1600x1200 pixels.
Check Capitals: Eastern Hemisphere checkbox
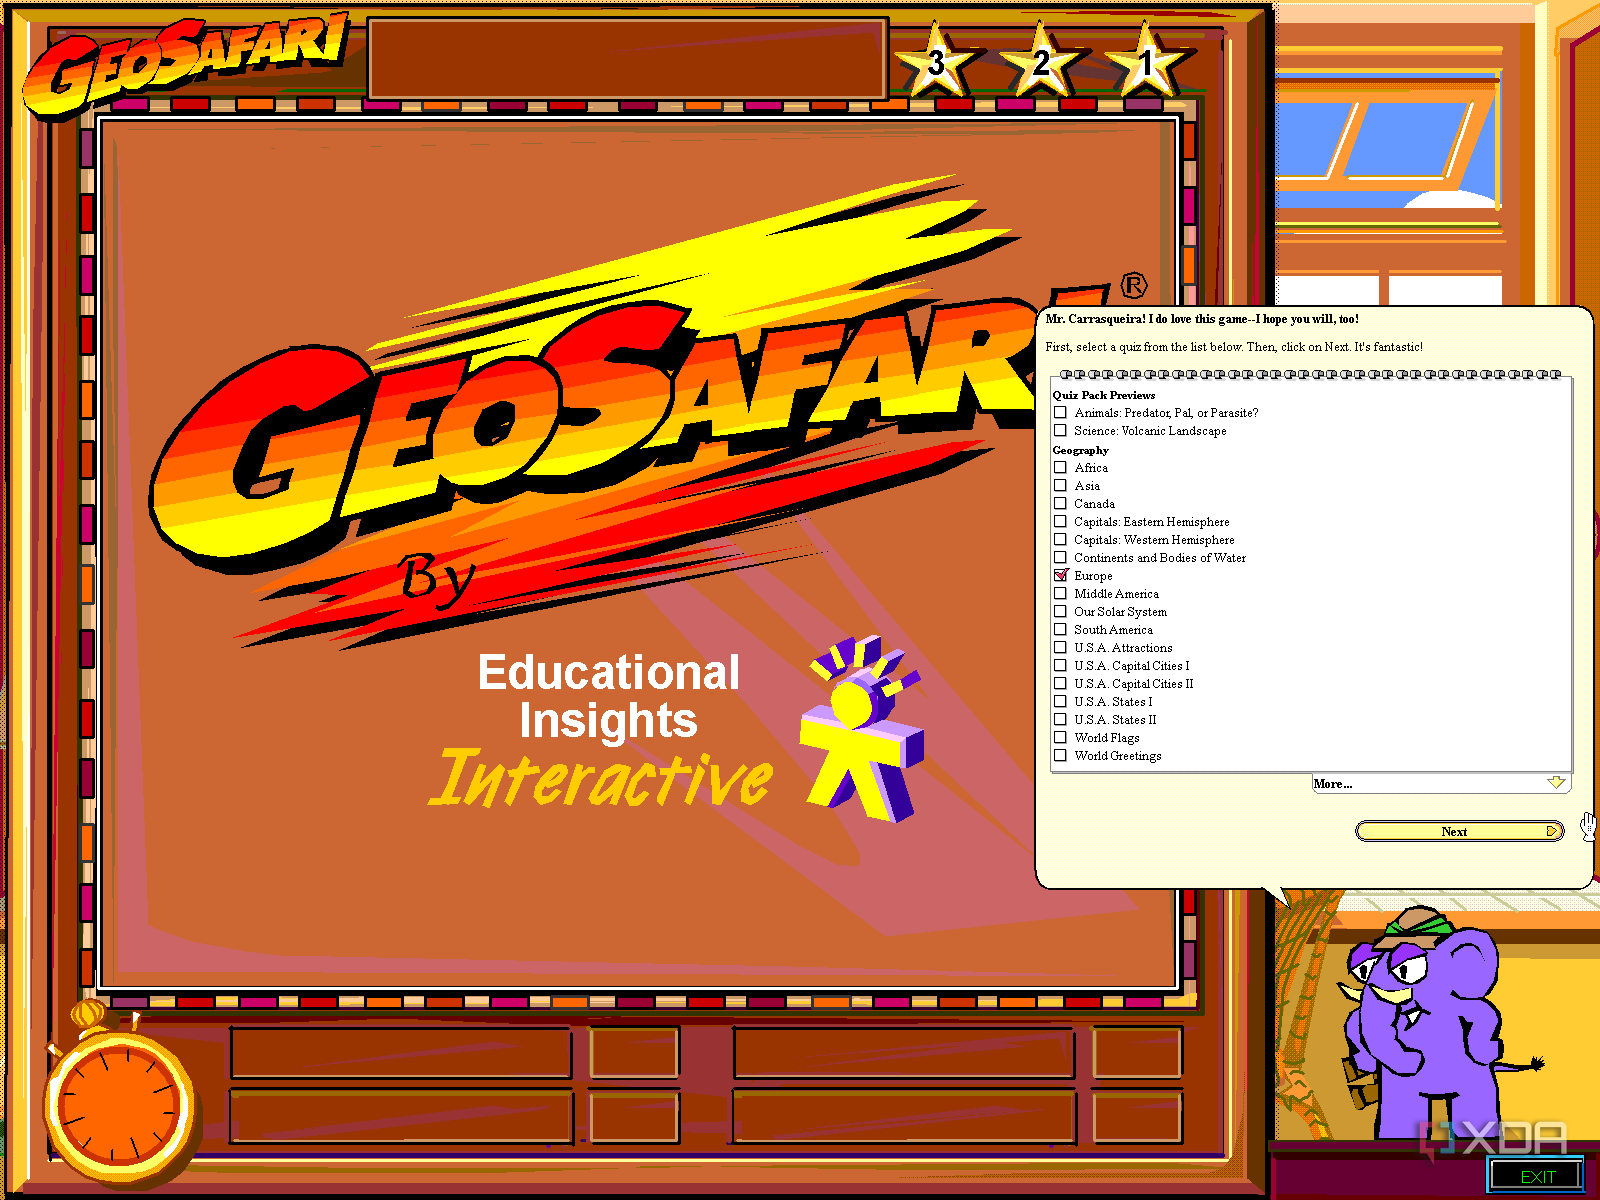1060,521
